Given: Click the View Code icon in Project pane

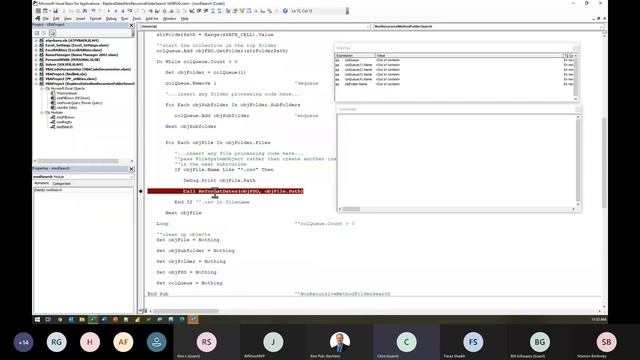Looking at the screenshot, I should (x=37, y=33).
